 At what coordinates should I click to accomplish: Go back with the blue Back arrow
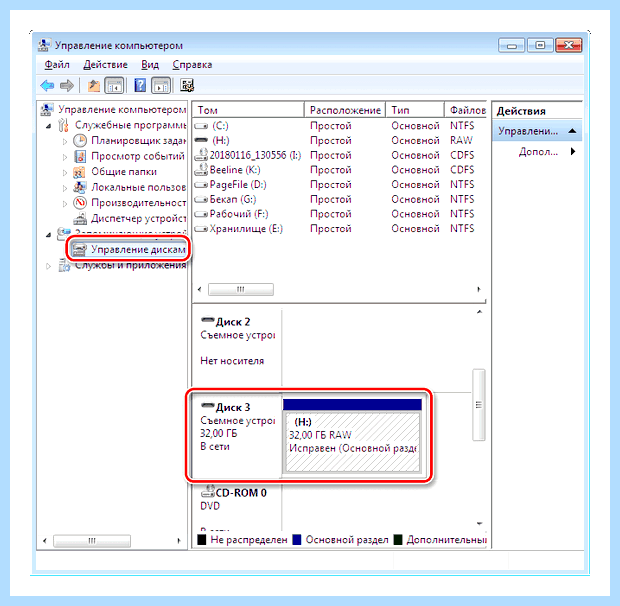click(x=47, y=85)
